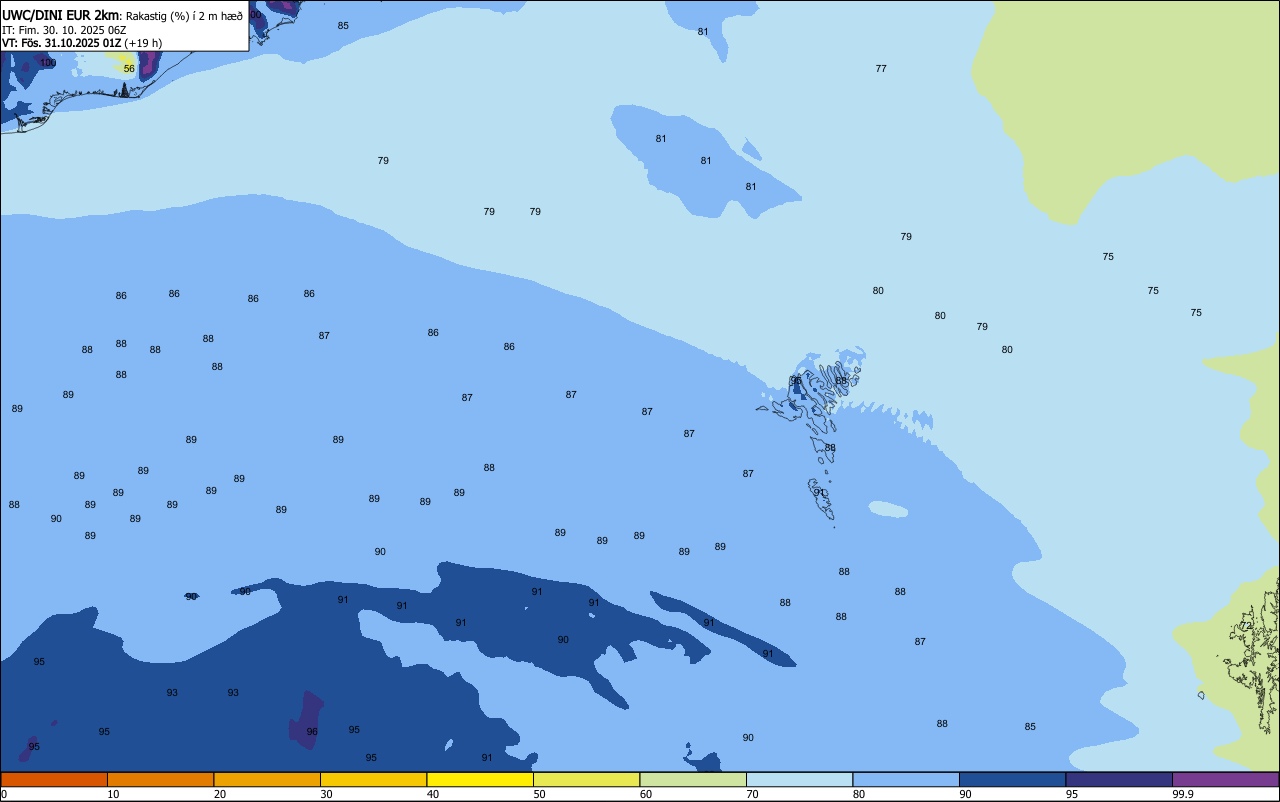Click the map title 'UWC/DINI EUR 2km'
Viewport: 1280px width, 802px height.
pos(61,15)
